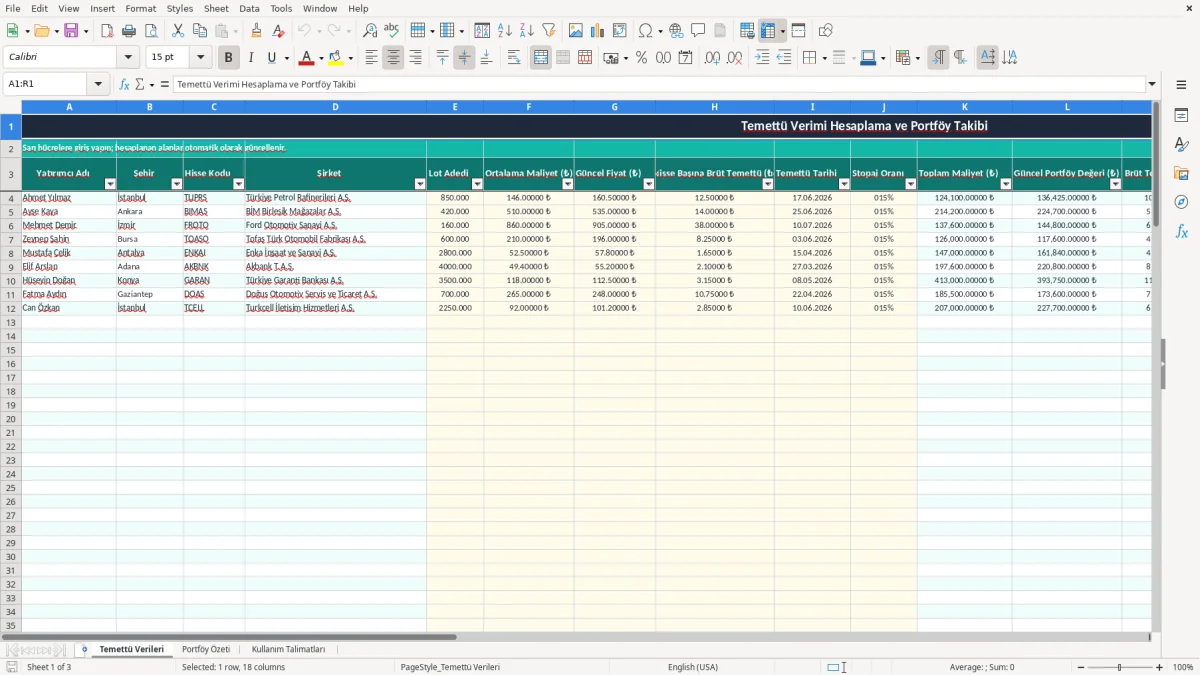Click Sort Descending icon

pyautogui.click(x=527, y=31)
